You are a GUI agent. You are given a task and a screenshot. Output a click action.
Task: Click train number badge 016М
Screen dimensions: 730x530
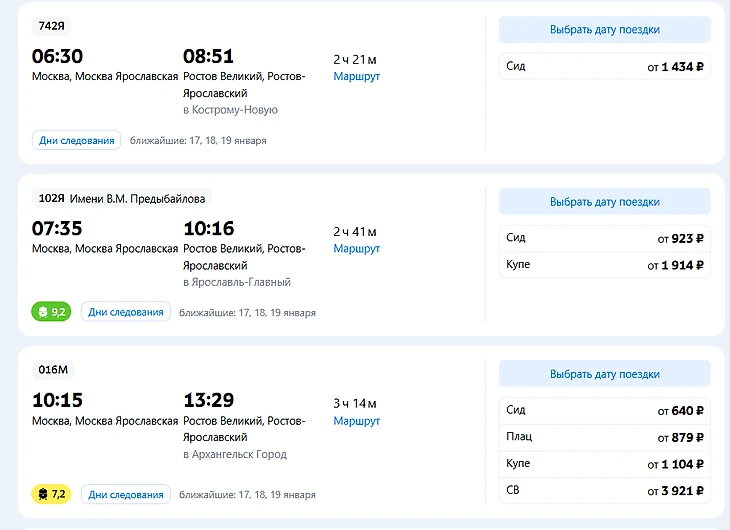[x=53, y=370]
